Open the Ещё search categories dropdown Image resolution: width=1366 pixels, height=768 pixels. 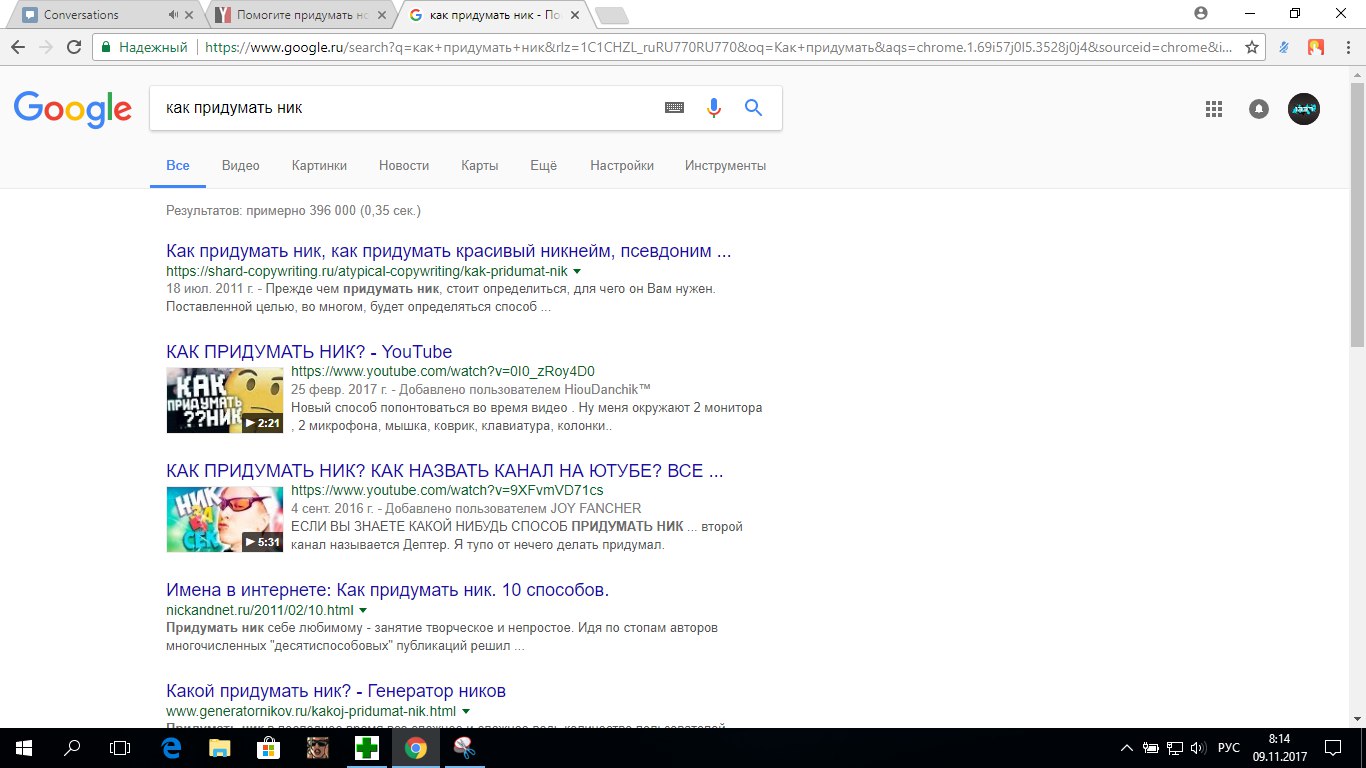[x=543, y=165]
